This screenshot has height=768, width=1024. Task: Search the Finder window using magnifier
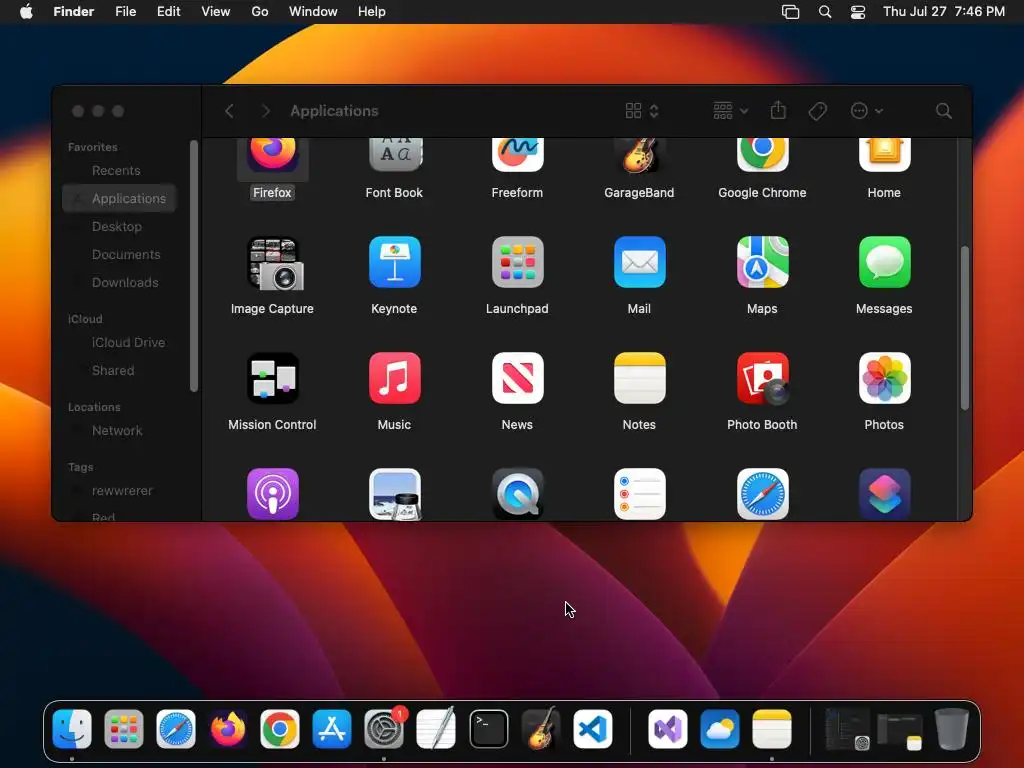point(943,111)
